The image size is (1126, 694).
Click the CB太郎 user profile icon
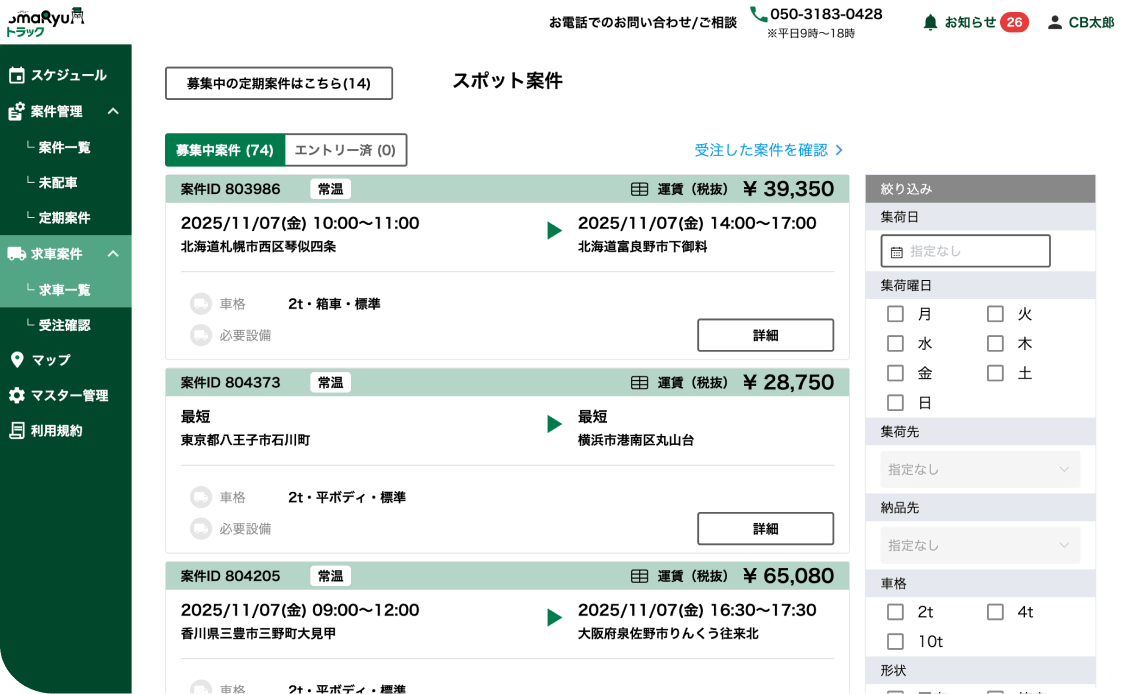pos(1054,22)
